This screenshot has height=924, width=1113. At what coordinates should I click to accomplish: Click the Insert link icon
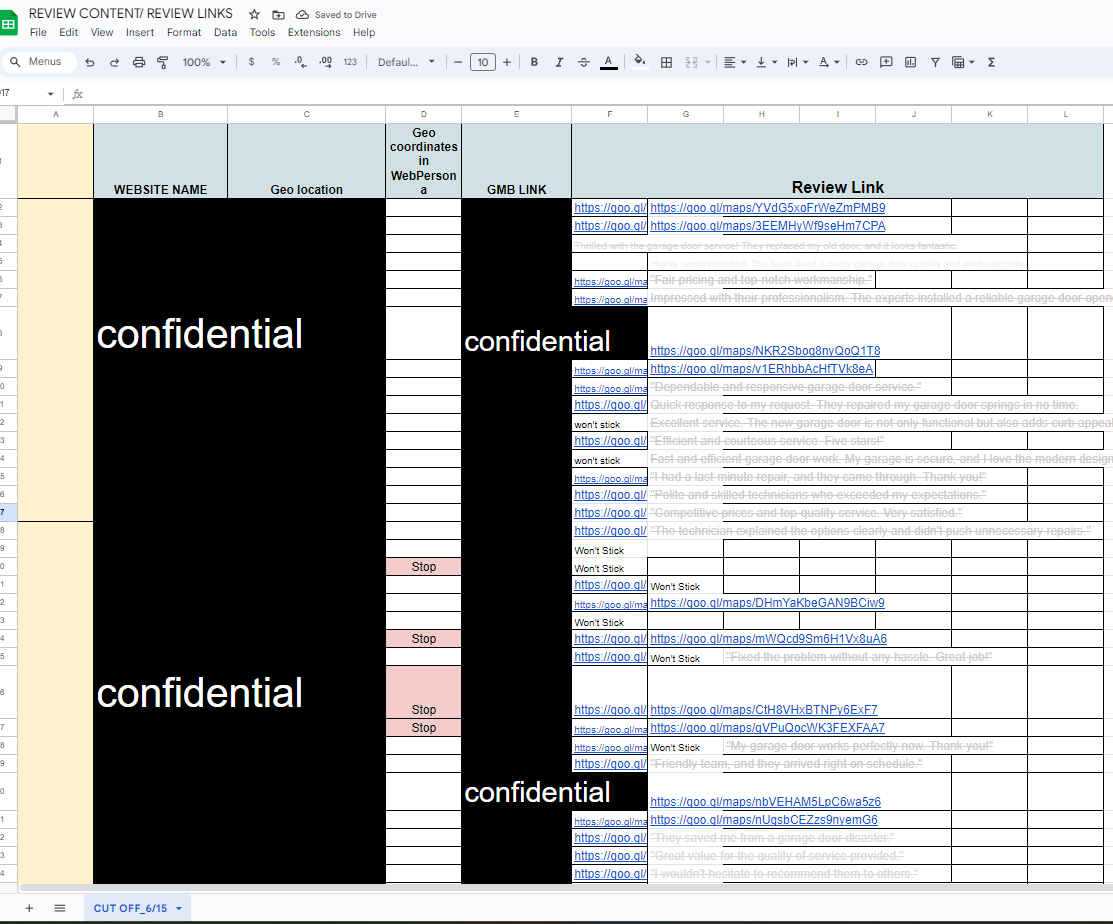[861, 62]
